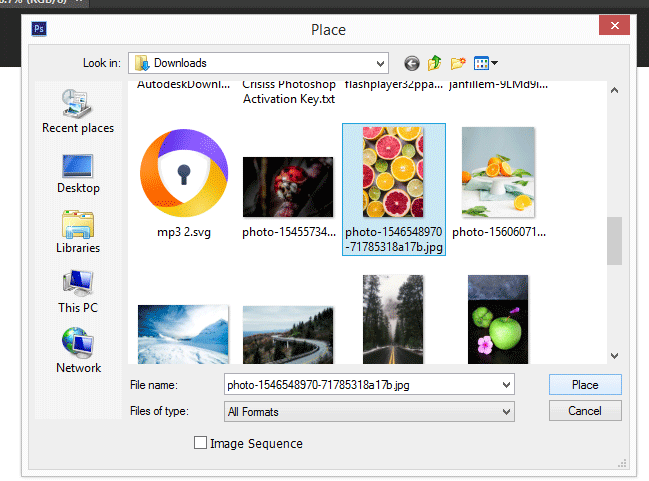Click the janfillem-9LMd9i... file name

(498, 85)
